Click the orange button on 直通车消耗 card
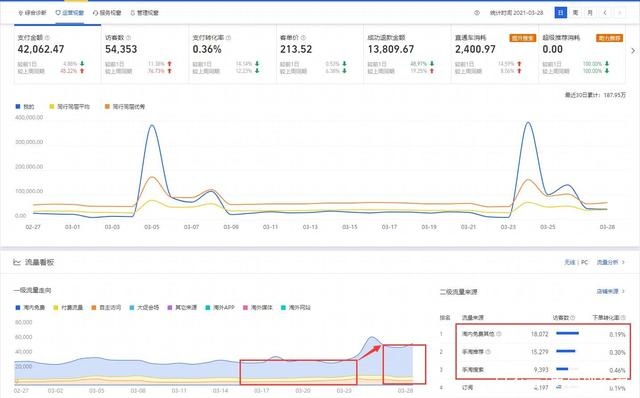Viewport: 640px width, 398px height. pos(522,38)
